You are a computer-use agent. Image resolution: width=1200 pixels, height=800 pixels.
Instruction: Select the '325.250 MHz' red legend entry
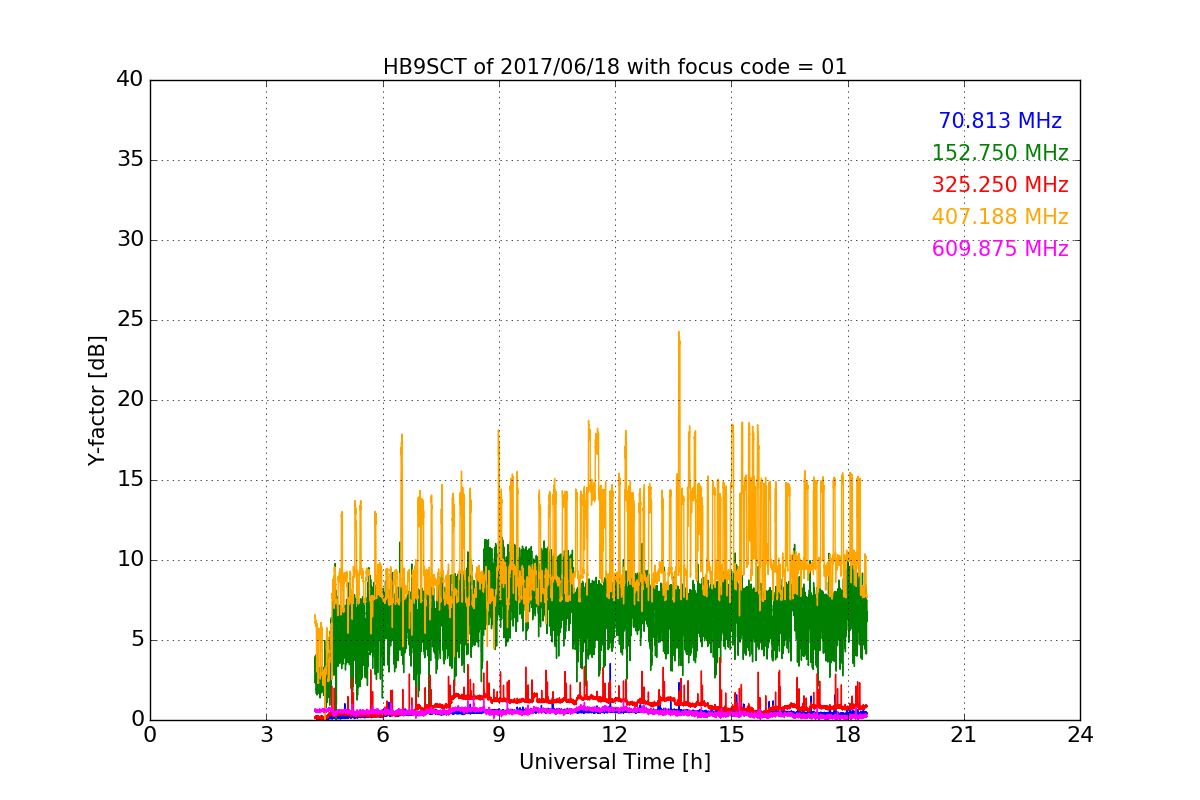pyautogui.click(x=1000, y=185)
